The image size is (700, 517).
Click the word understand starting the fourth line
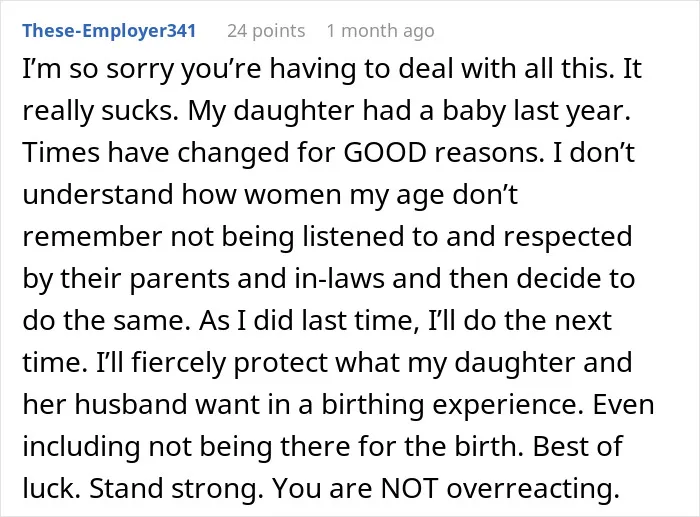98,194
